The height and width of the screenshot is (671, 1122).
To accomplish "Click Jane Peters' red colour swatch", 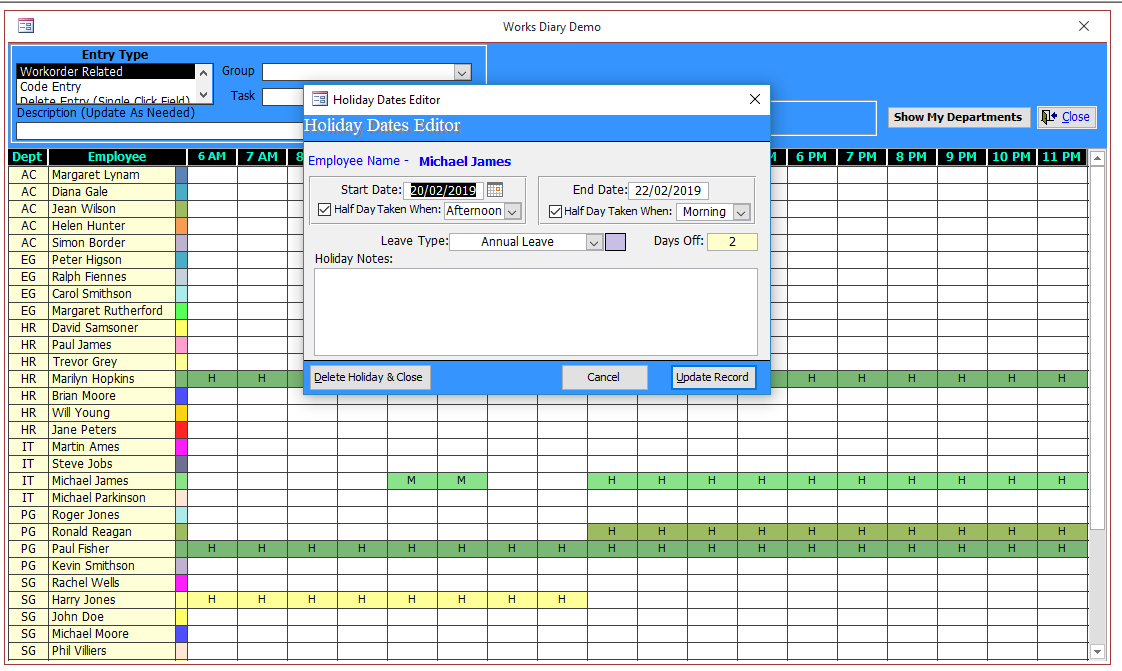I will [182, 430].
